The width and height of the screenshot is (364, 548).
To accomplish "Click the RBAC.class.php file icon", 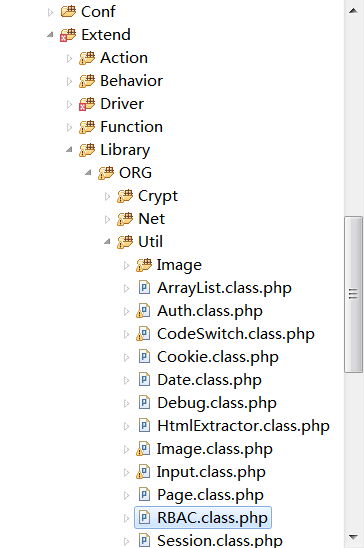I will [144, 518].
